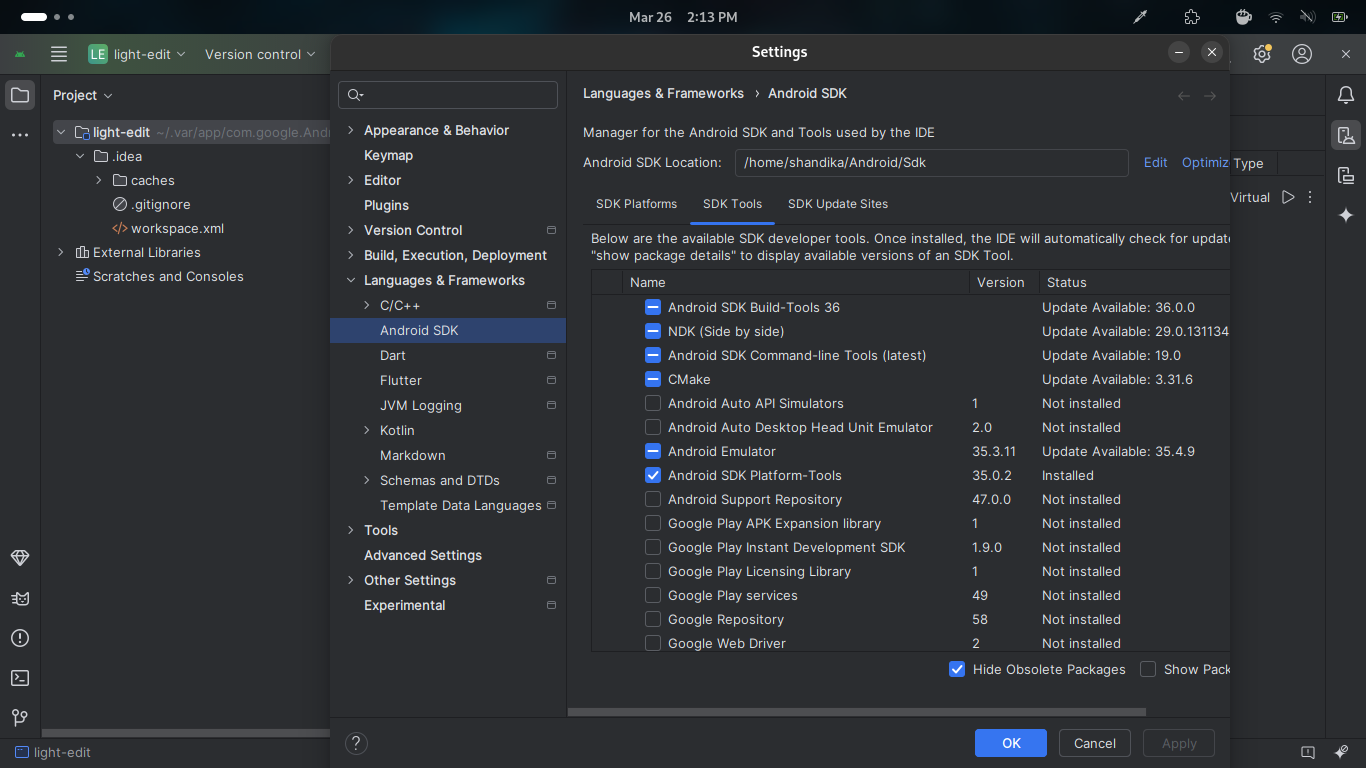Open the Git tool window icon

point(20,717)
